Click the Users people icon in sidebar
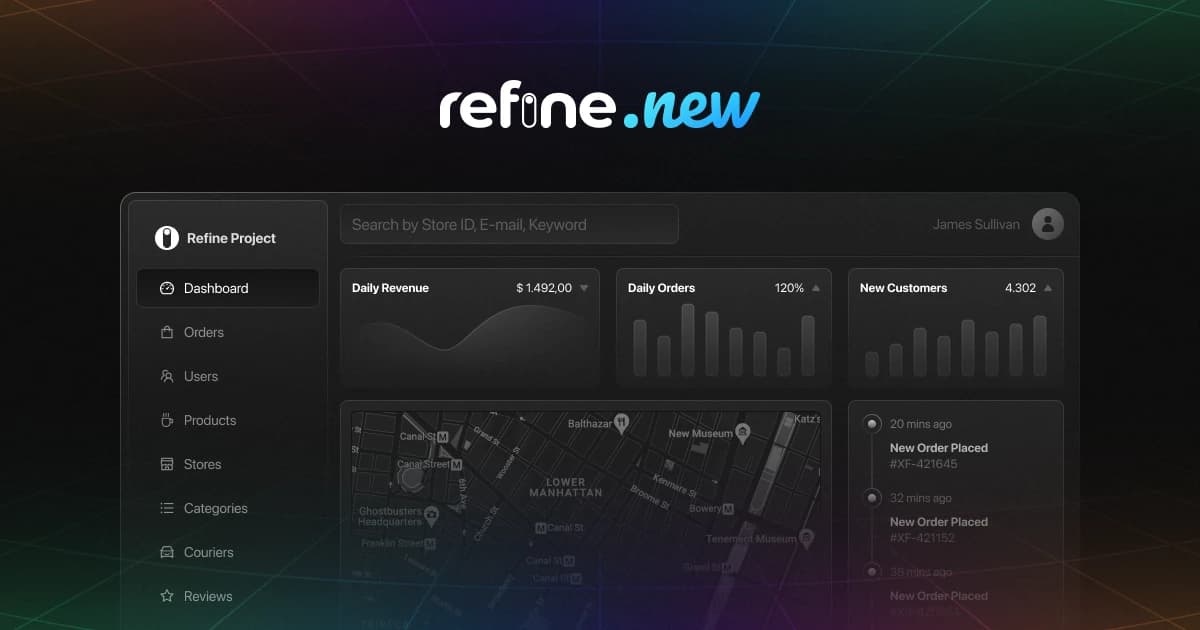The height and width of the screenshot is (630, 1200). point(166,376)
